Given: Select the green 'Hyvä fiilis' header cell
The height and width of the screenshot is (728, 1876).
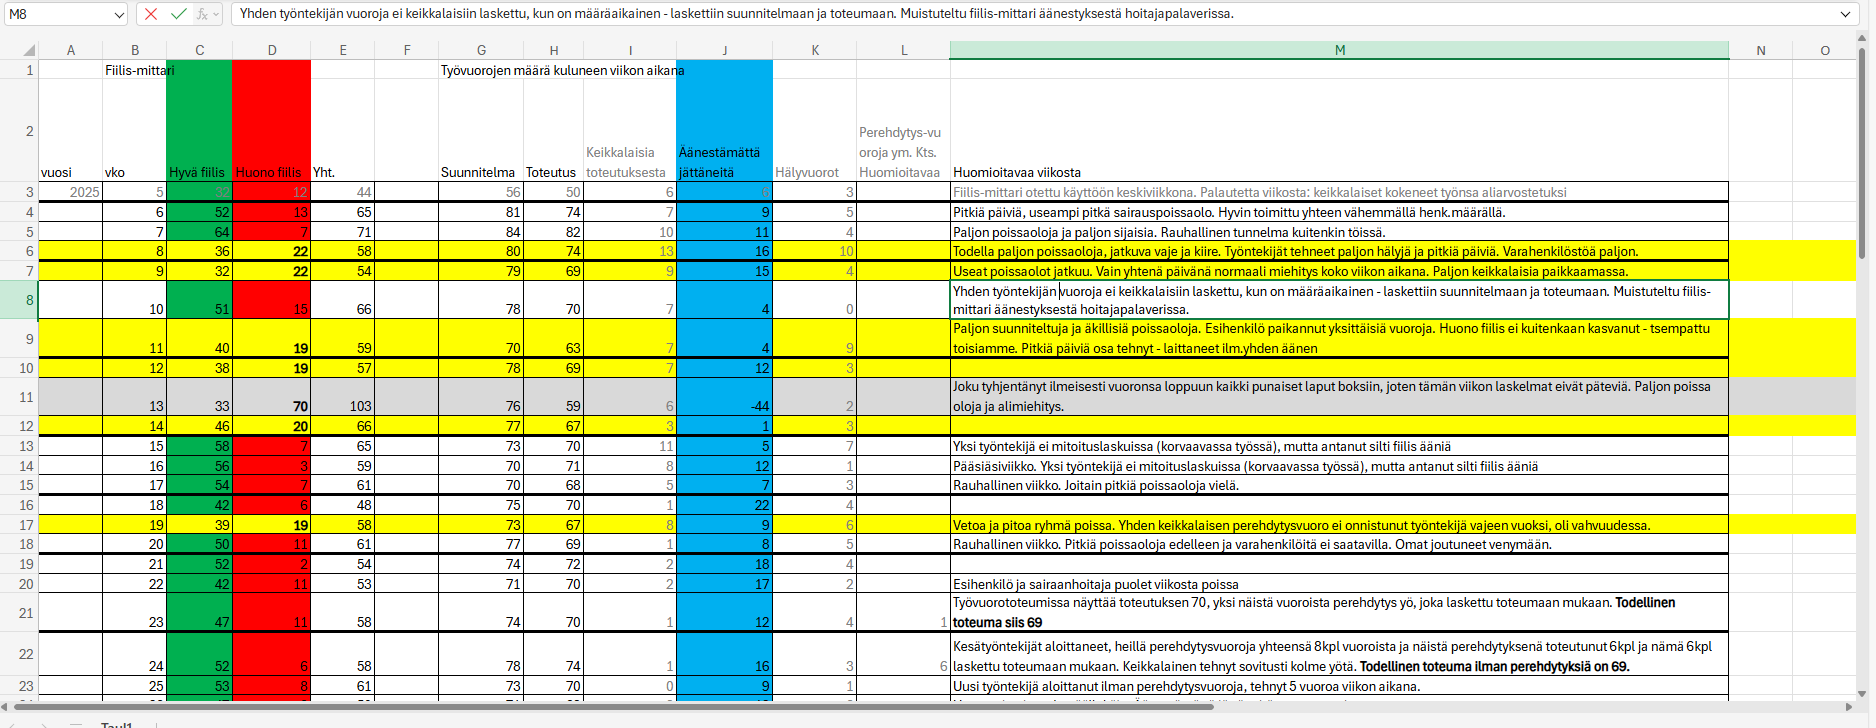Looking at the screenshot, I should (x=199, y=131).
